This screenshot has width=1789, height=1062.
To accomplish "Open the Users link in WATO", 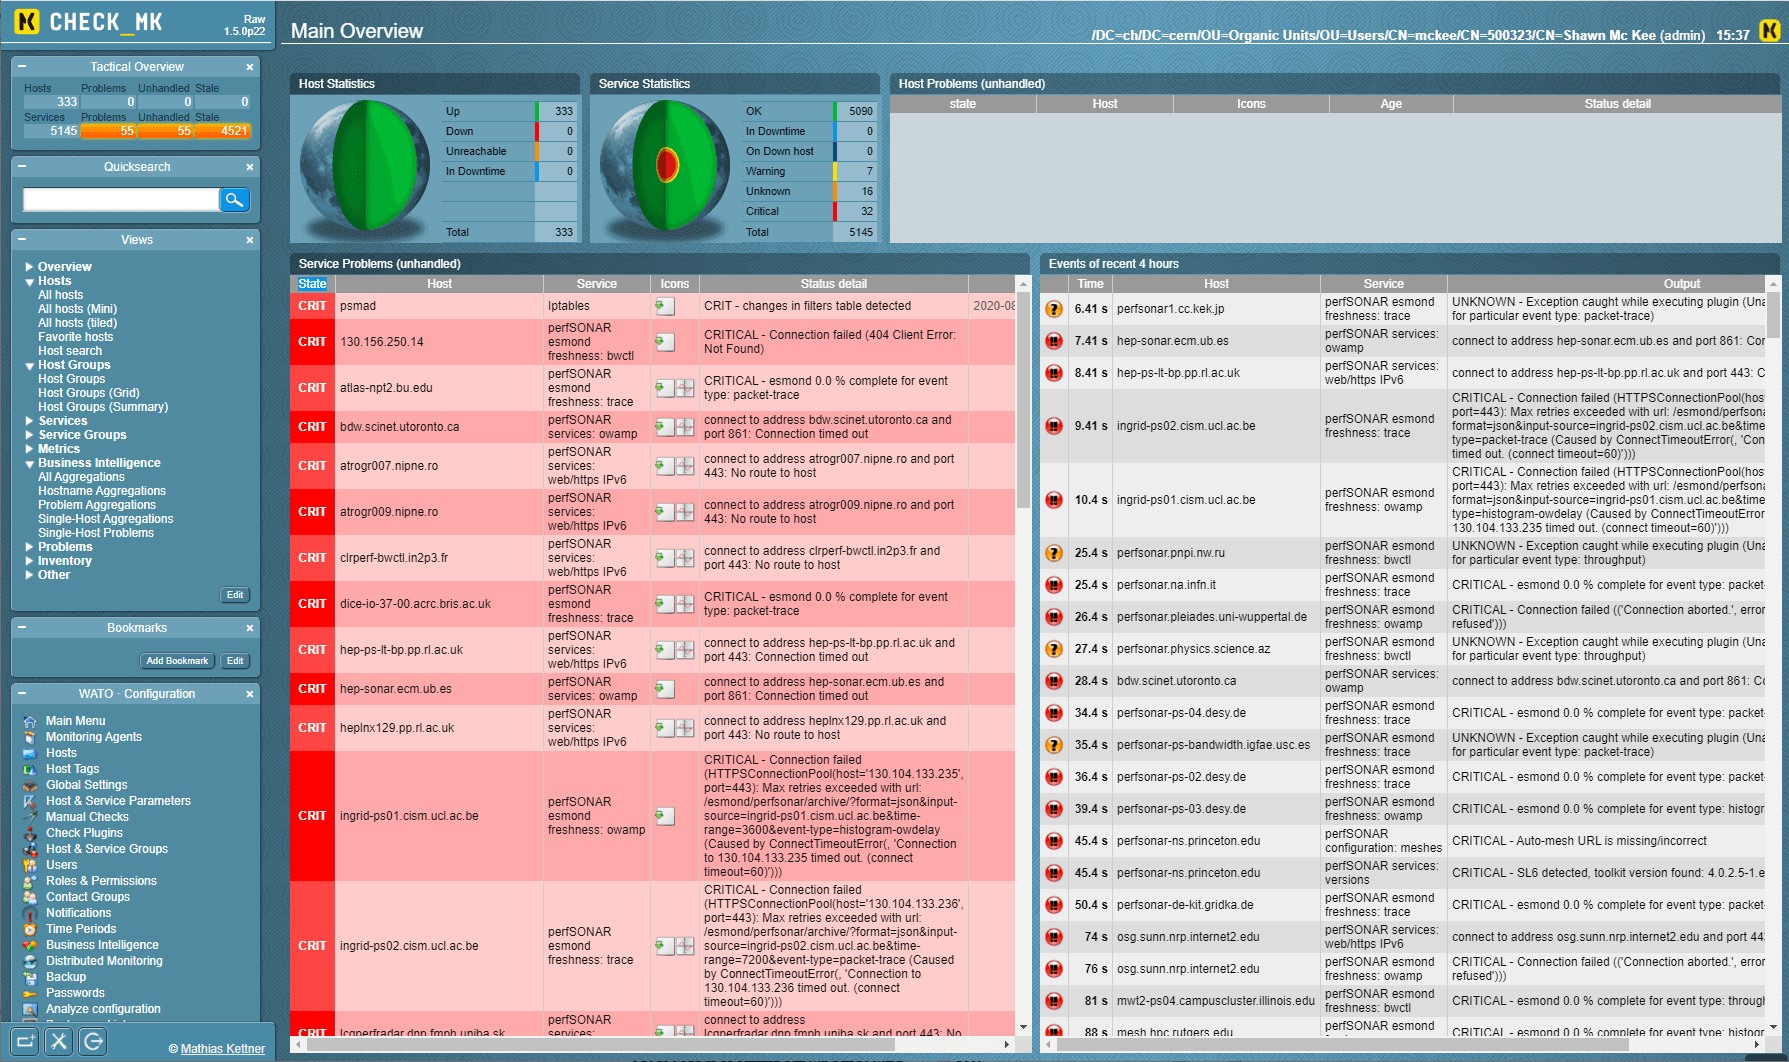I will click(x=61, y=865).
